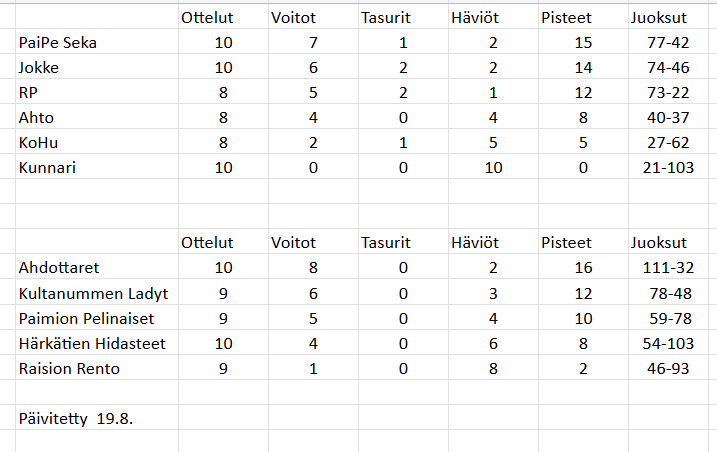The image size is (717, 452).
Task: Select the Päivitetty 19.8. cell
Action: point(97,418)
